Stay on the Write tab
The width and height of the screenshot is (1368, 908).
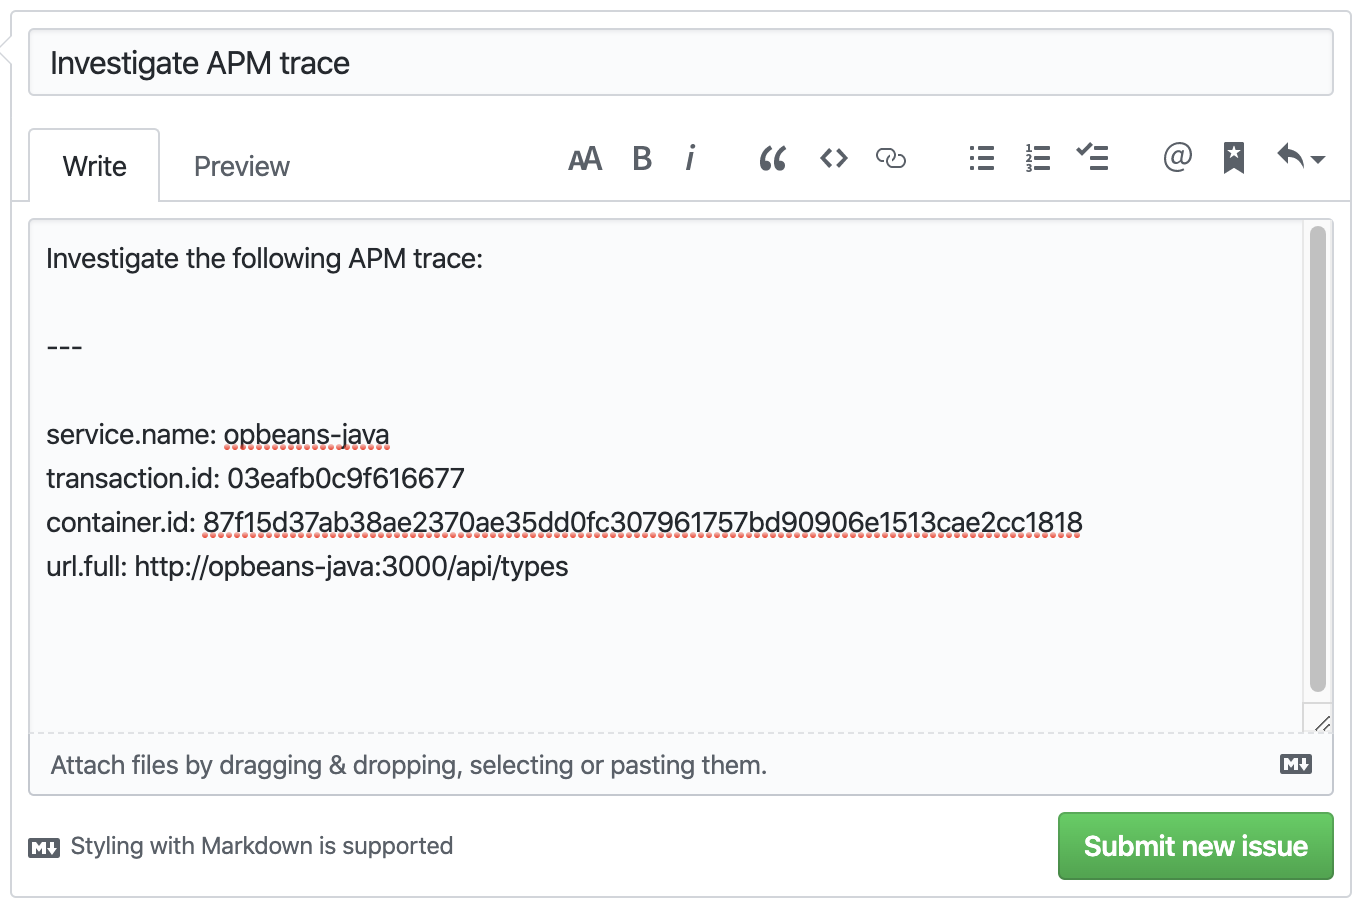tap(95, 165)
